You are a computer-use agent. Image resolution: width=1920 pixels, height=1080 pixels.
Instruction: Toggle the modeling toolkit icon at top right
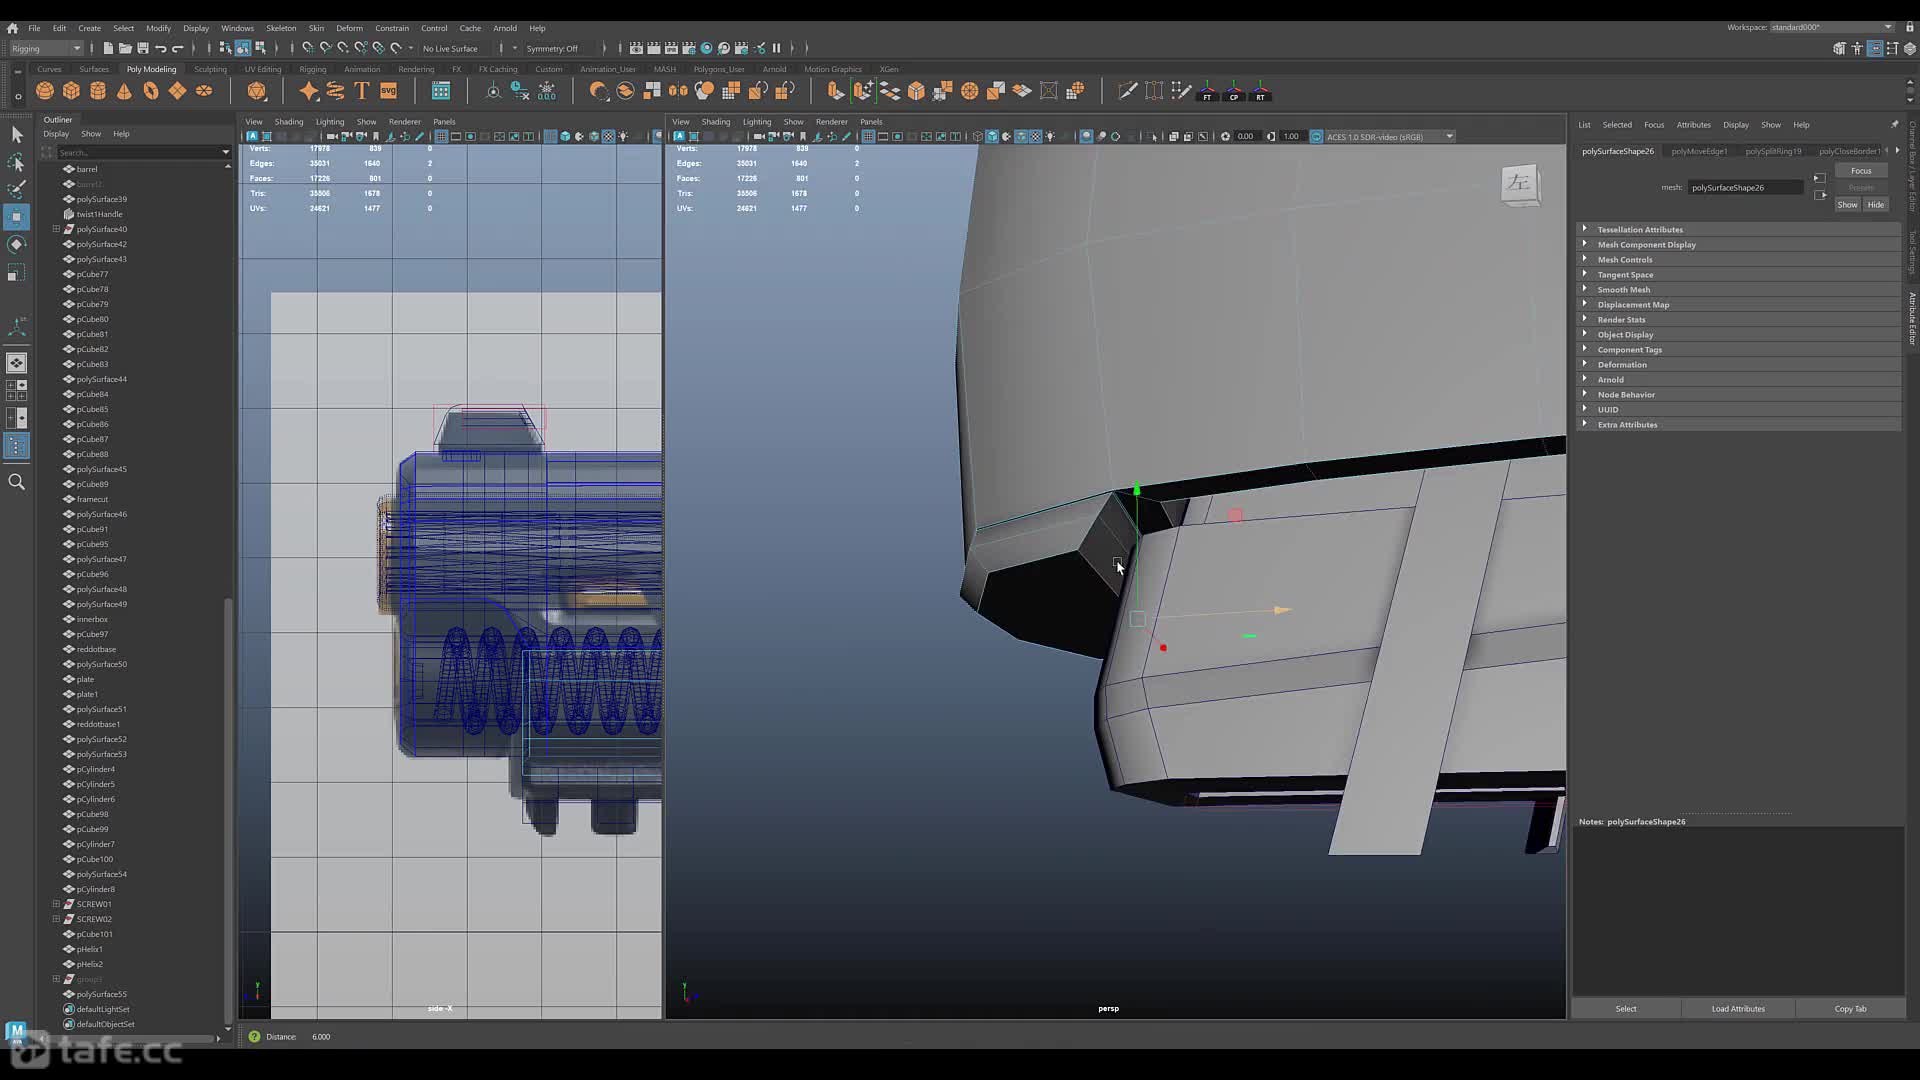click(1839, 48)
